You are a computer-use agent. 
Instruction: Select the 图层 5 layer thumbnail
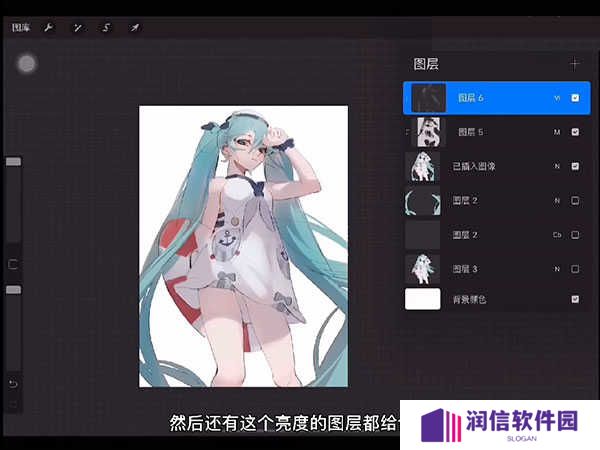coord(429,132)
